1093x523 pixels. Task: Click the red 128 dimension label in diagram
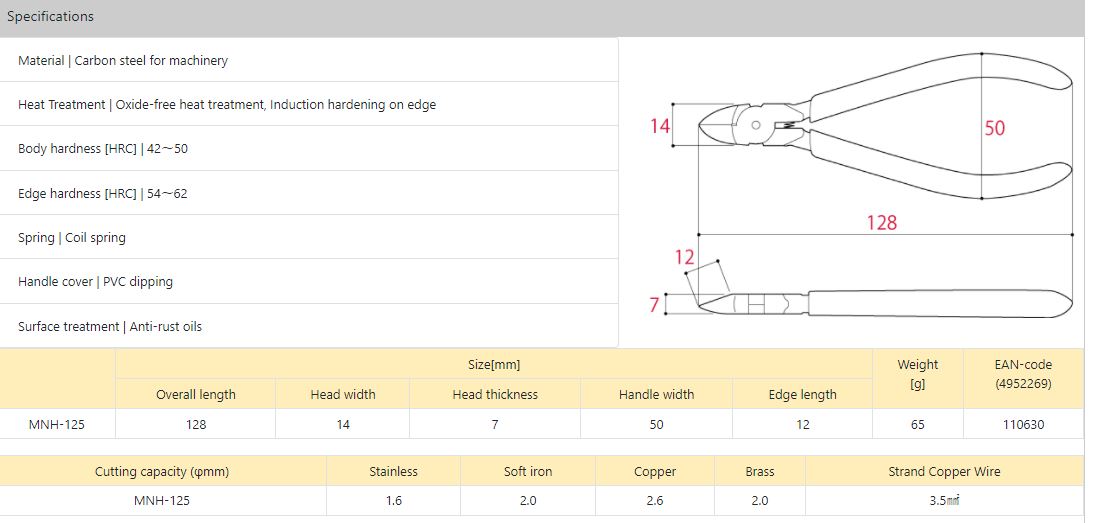(881, 222)
